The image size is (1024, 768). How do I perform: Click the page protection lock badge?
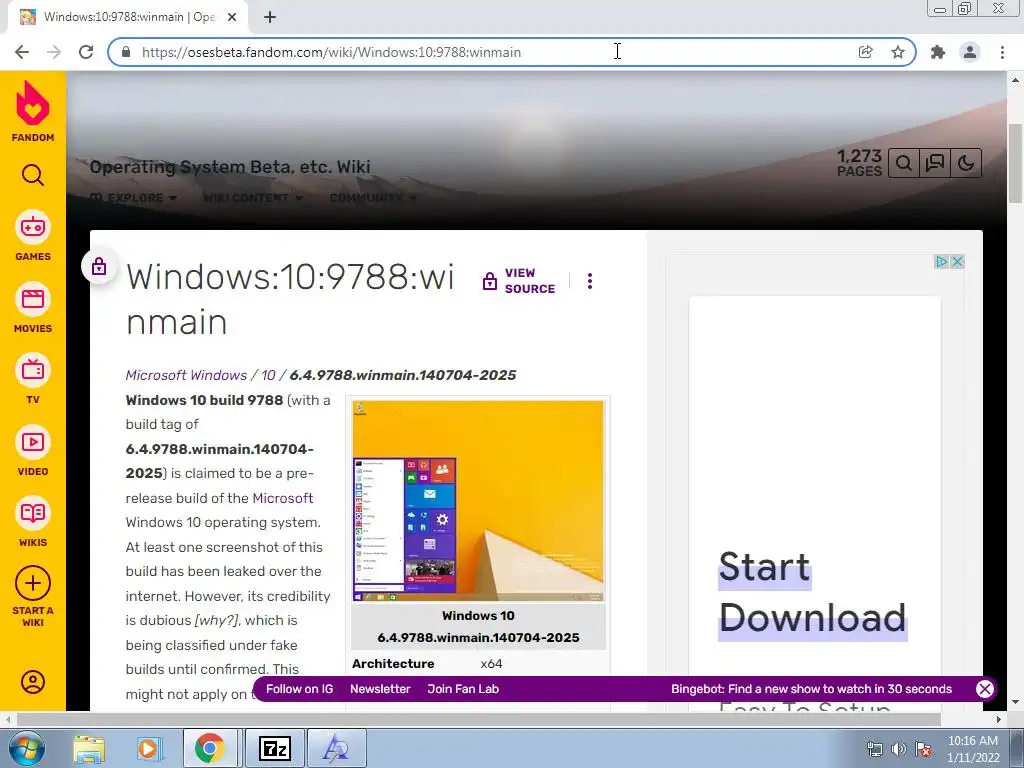(99, 266)
